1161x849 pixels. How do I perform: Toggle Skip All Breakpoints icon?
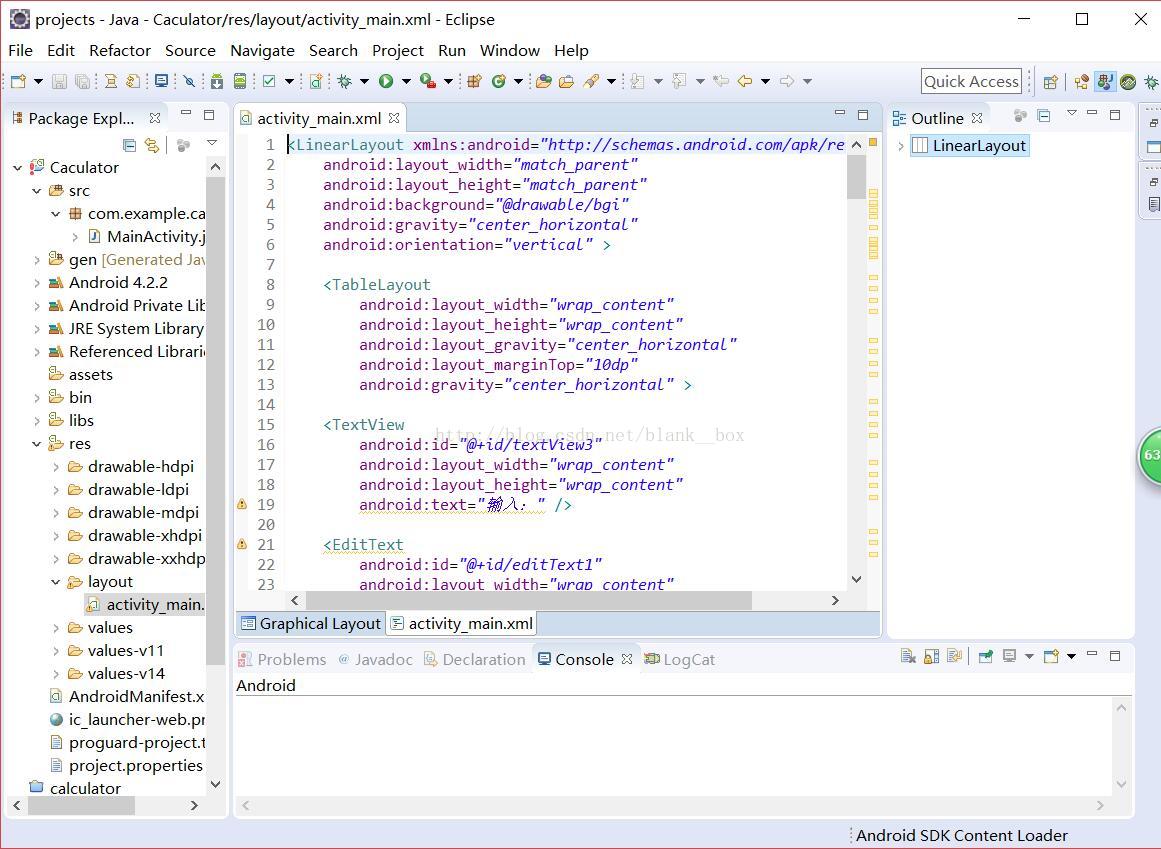point(189,81)
